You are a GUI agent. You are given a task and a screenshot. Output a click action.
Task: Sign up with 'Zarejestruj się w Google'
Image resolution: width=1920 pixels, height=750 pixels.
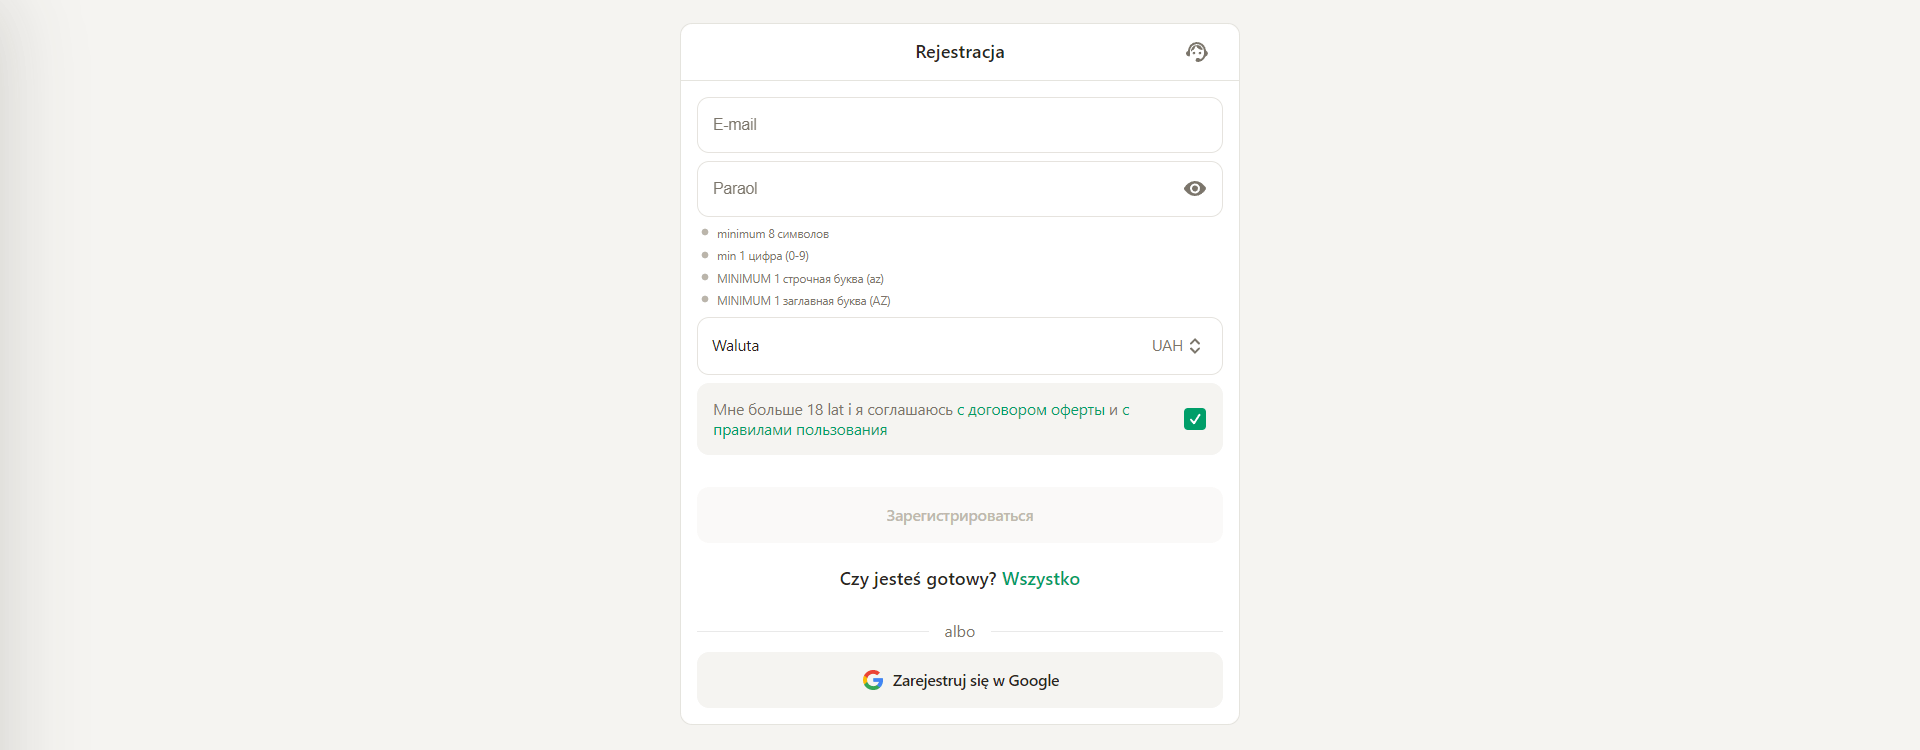960,680
